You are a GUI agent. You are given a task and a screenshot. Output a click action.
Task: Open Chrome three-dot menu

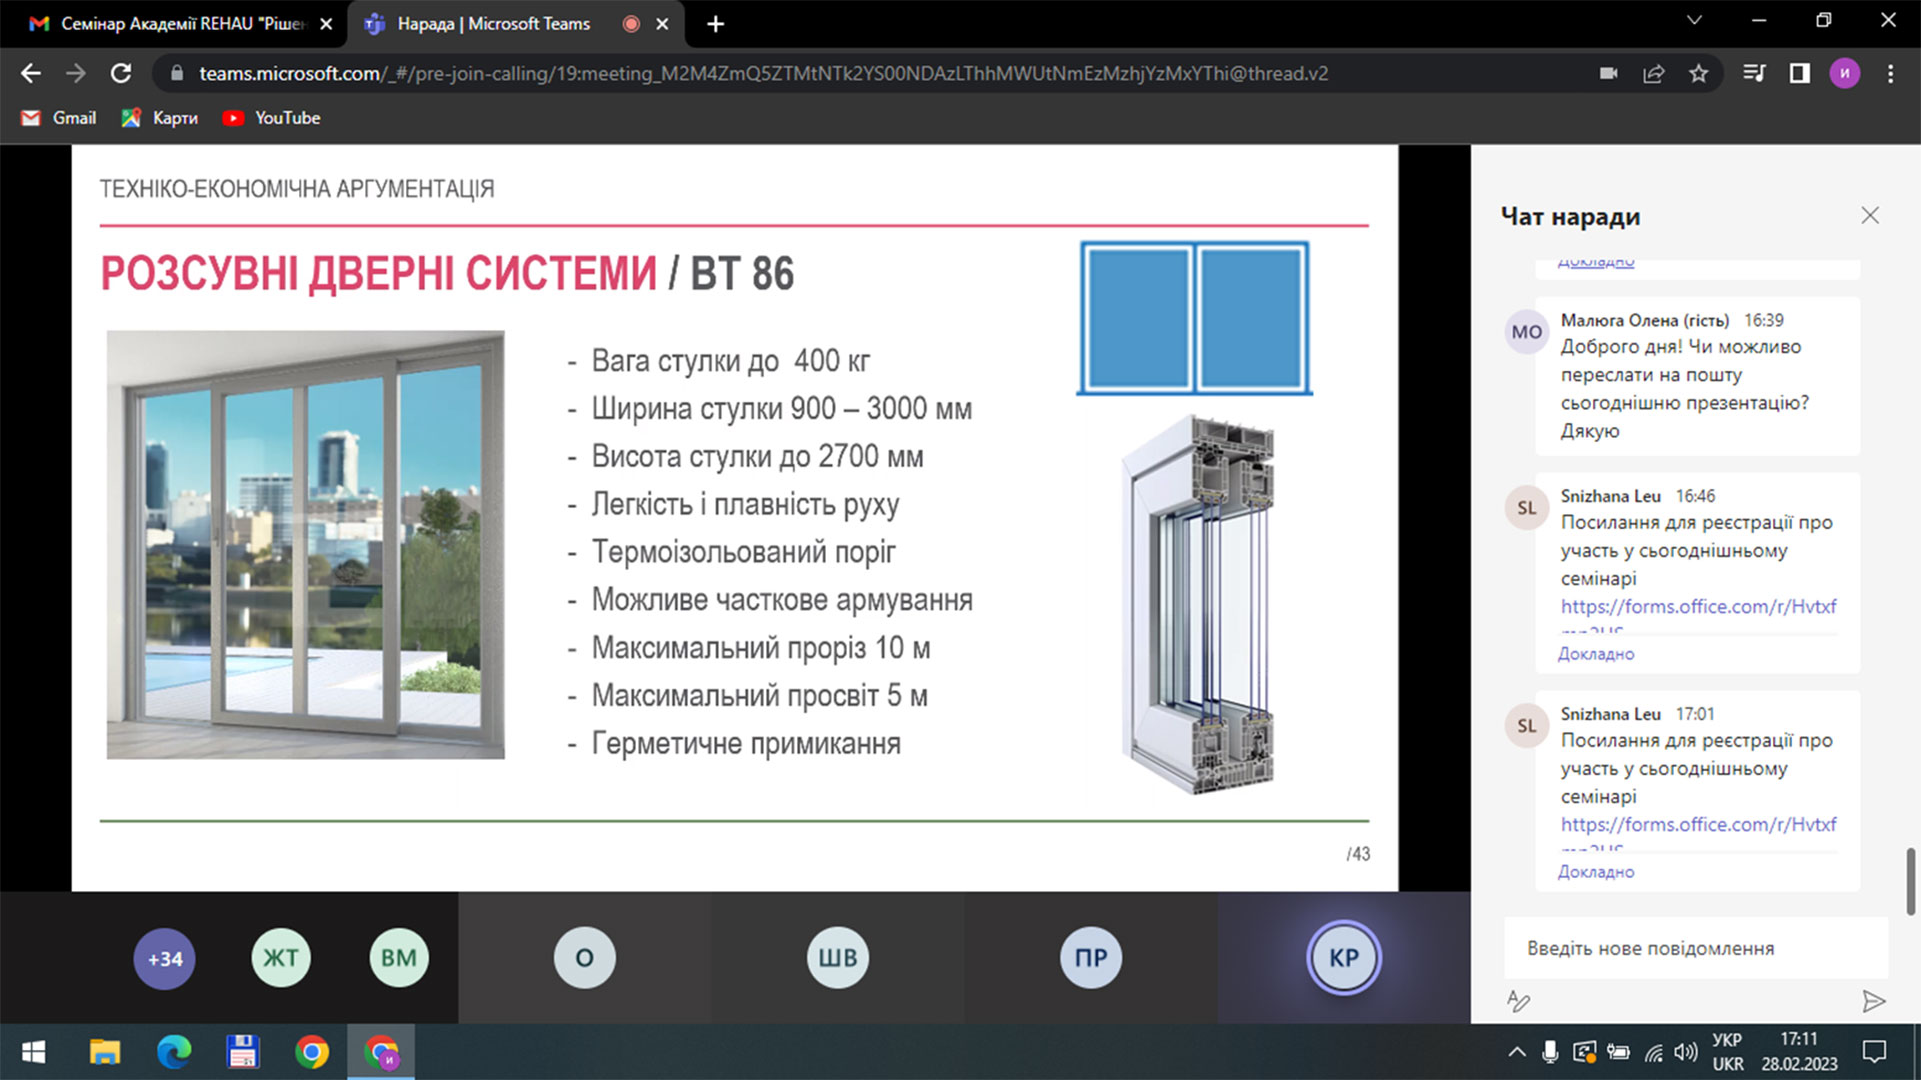coord(1890,73)
